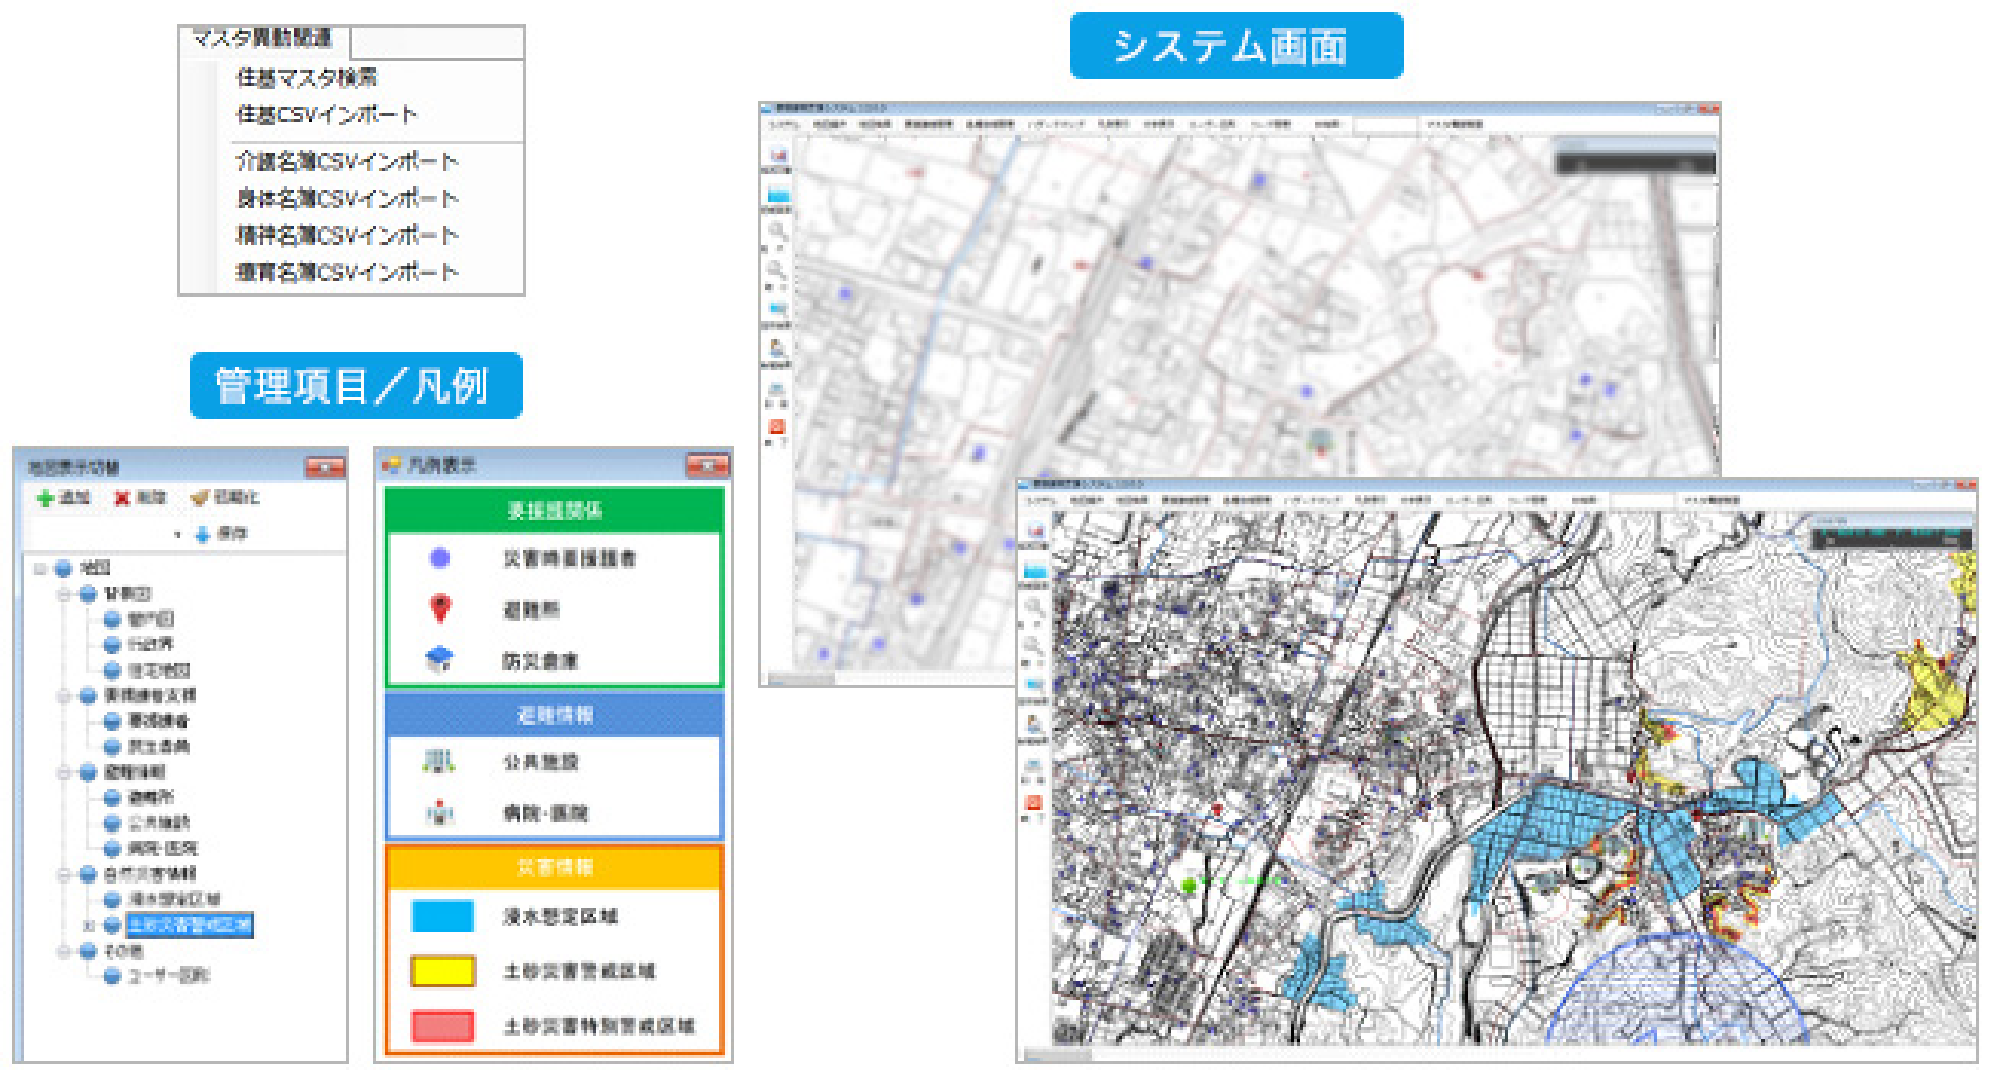Click the red pin 避難所 legend icon
This screenshot has height=1070, width=2000.
pyautogui.click(x=440, y=608)
